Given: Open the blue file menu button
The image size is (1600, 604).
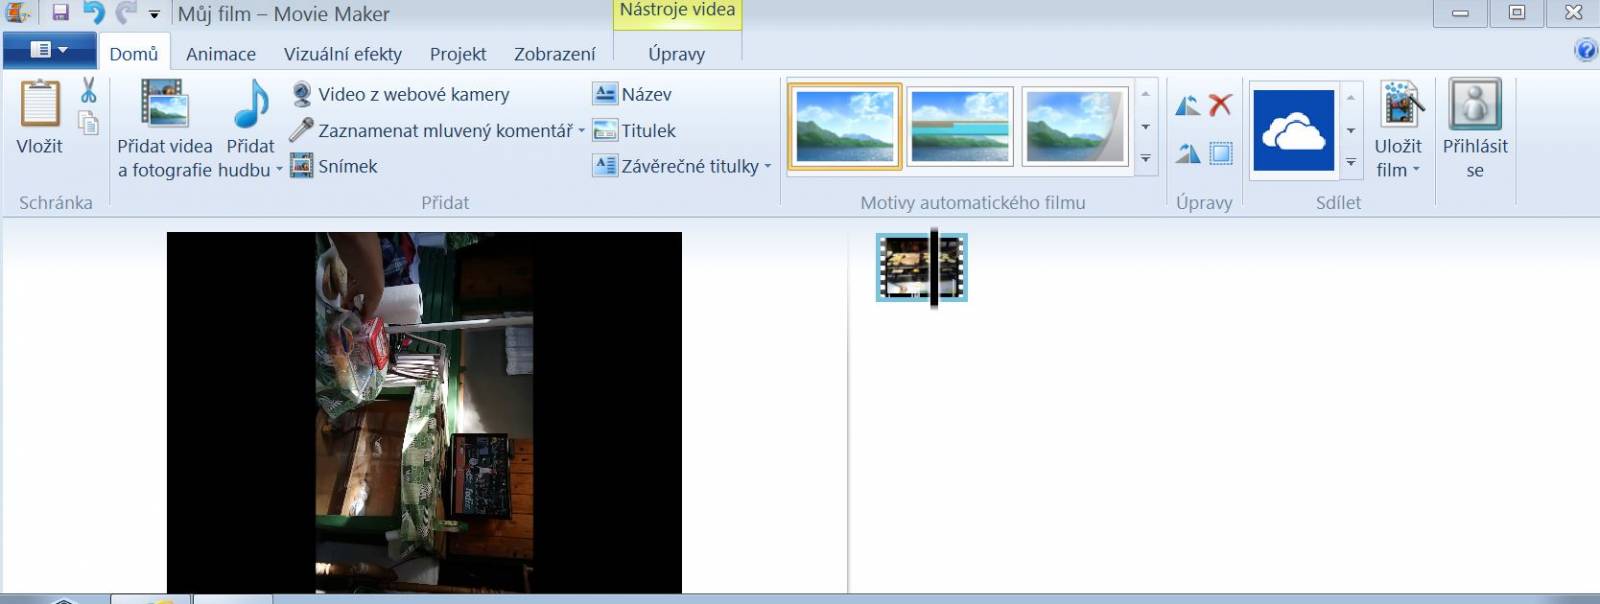Looking at the screenshot, I should 49,50.
